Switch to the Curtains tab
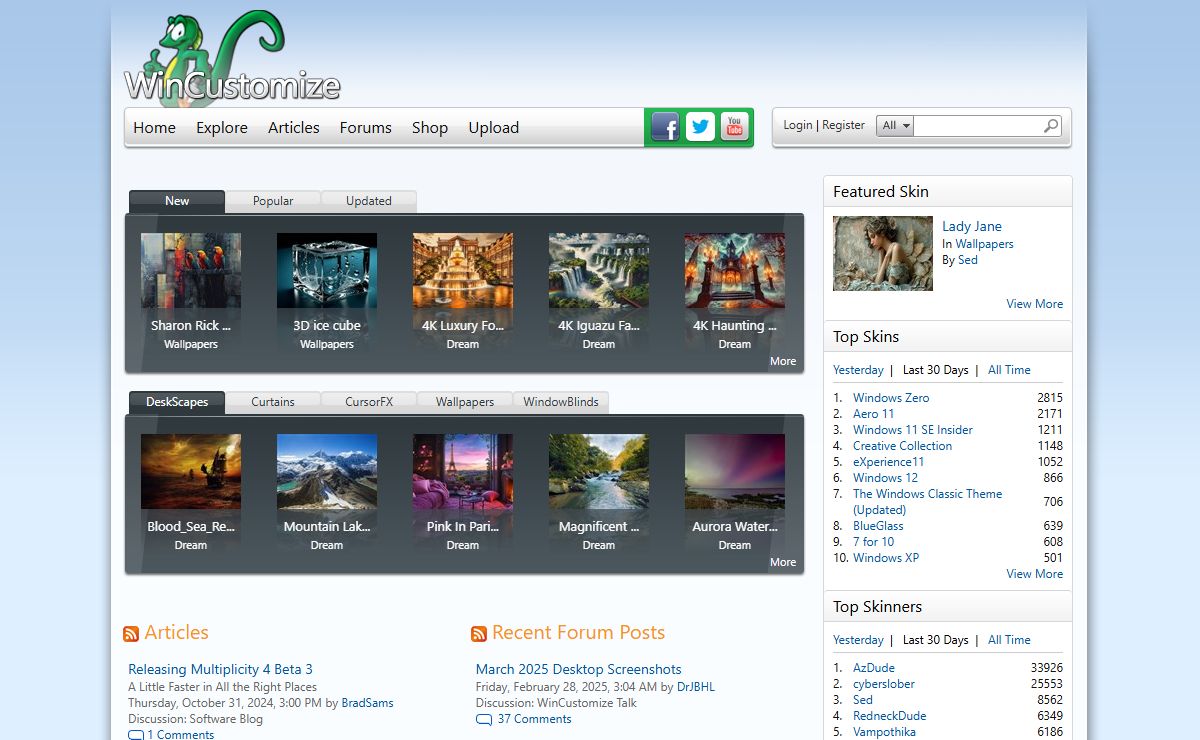The width and height of the screenshot is (1200, 740). (x=273, y=402)
